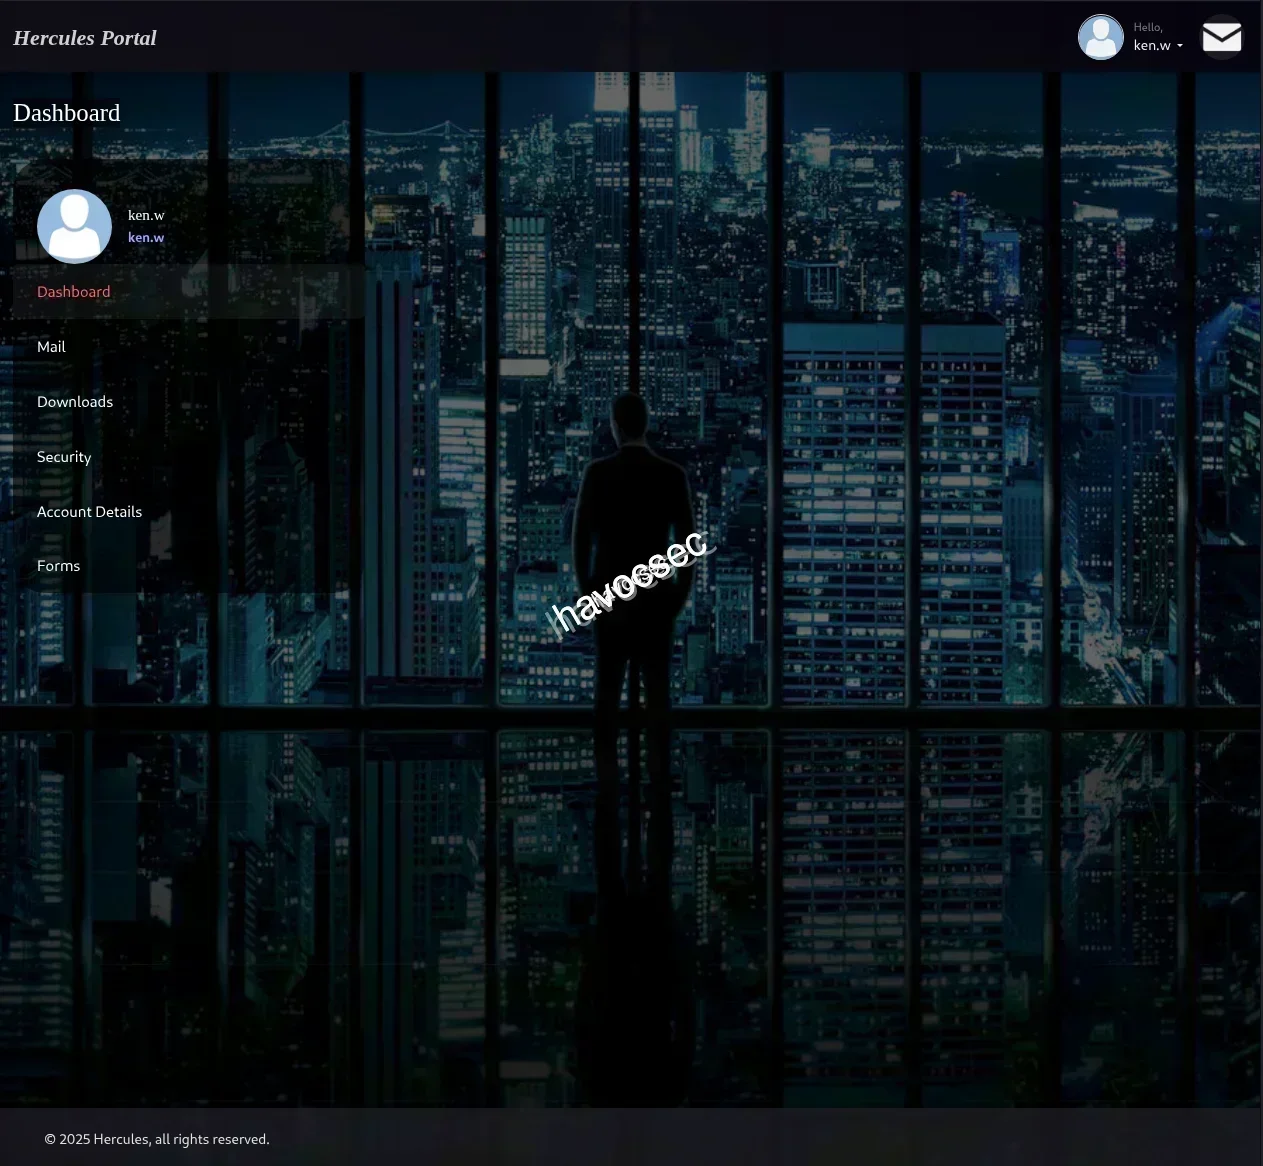Click white ken.w display name in sidebar
The image size is (1263, 1166).
146,215
